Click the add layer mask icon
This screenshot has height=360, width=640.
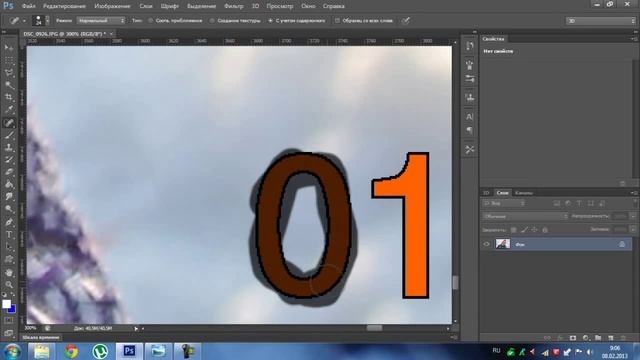(x=573, y=338)
